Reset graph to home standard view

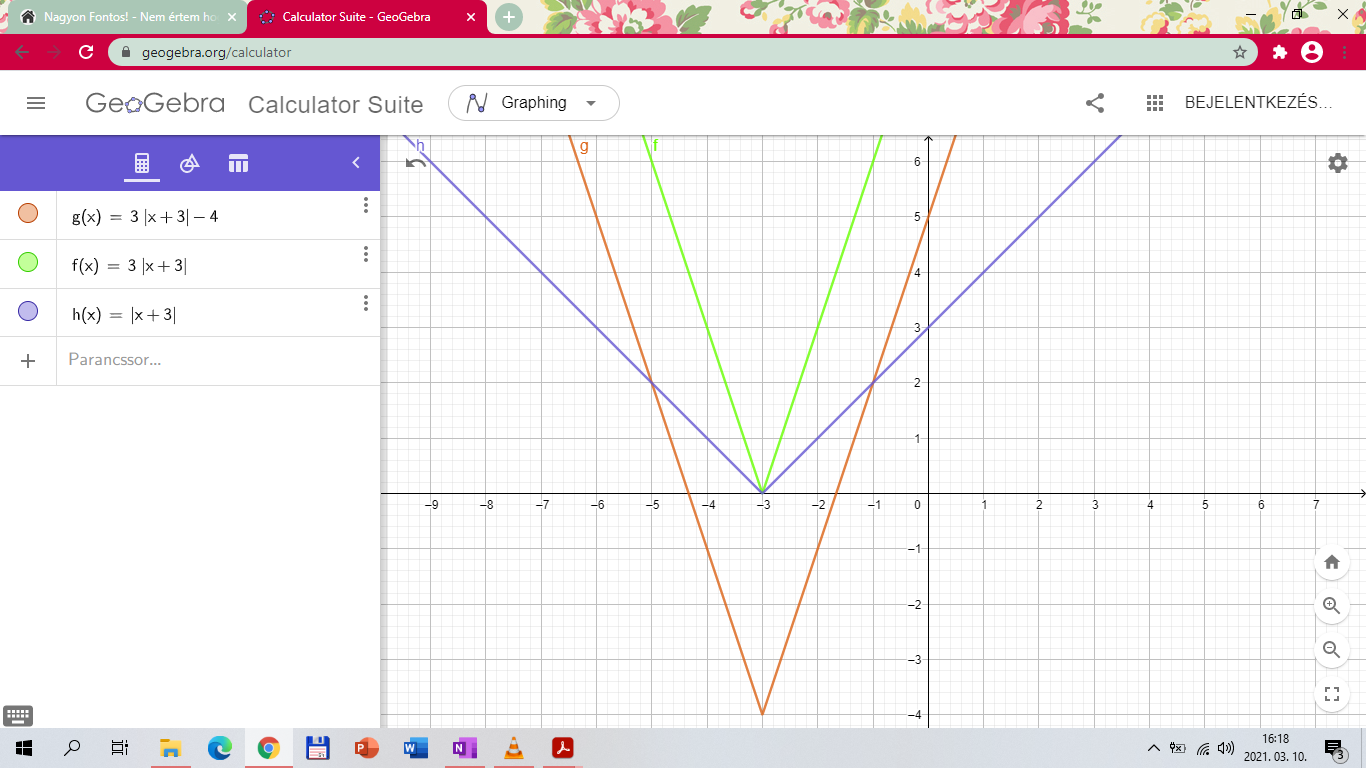(x=1331, y=562)
